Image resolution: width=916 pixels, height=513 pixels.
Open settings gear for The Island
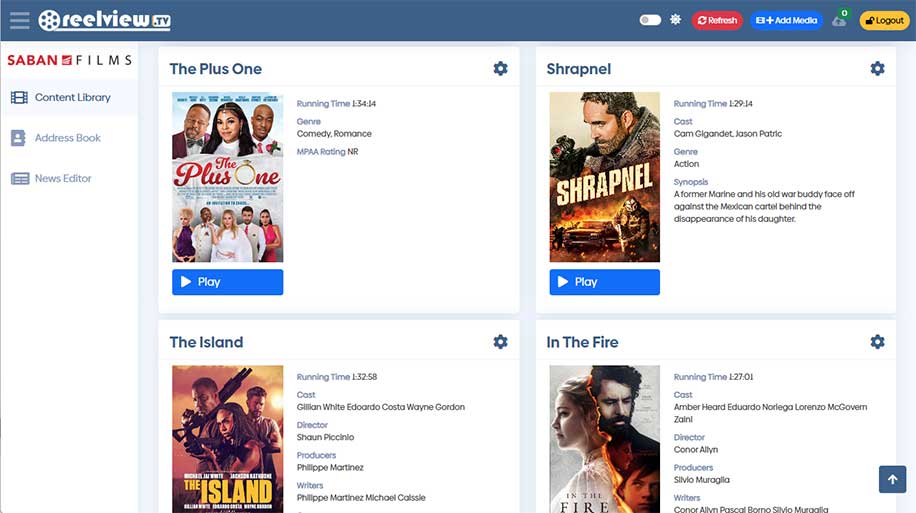pyautogui.click(x=501, y=342)
